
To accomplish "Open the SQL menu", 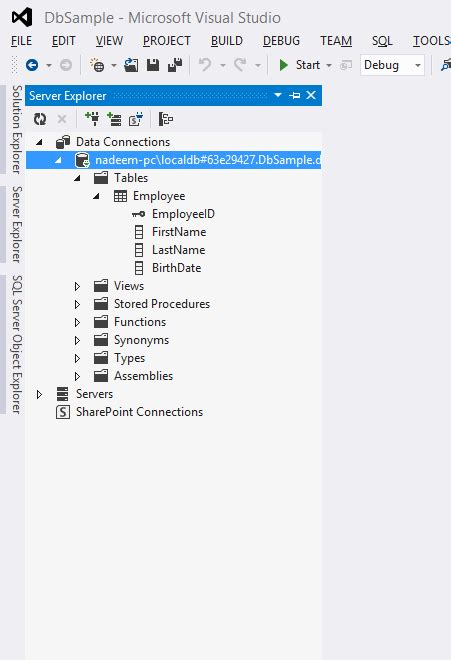I will (382, 41).
